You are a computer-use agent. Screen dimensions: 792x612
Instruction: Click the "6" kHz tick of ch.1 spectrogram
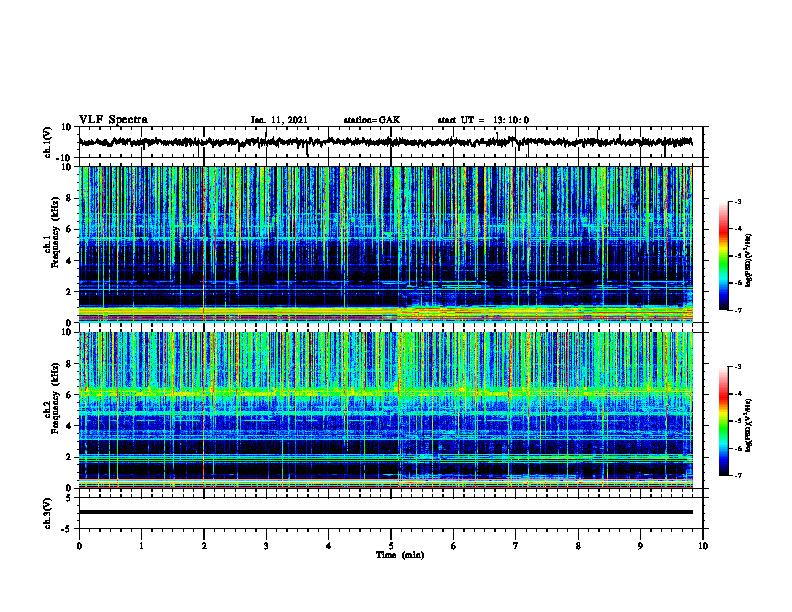point(69,229)
